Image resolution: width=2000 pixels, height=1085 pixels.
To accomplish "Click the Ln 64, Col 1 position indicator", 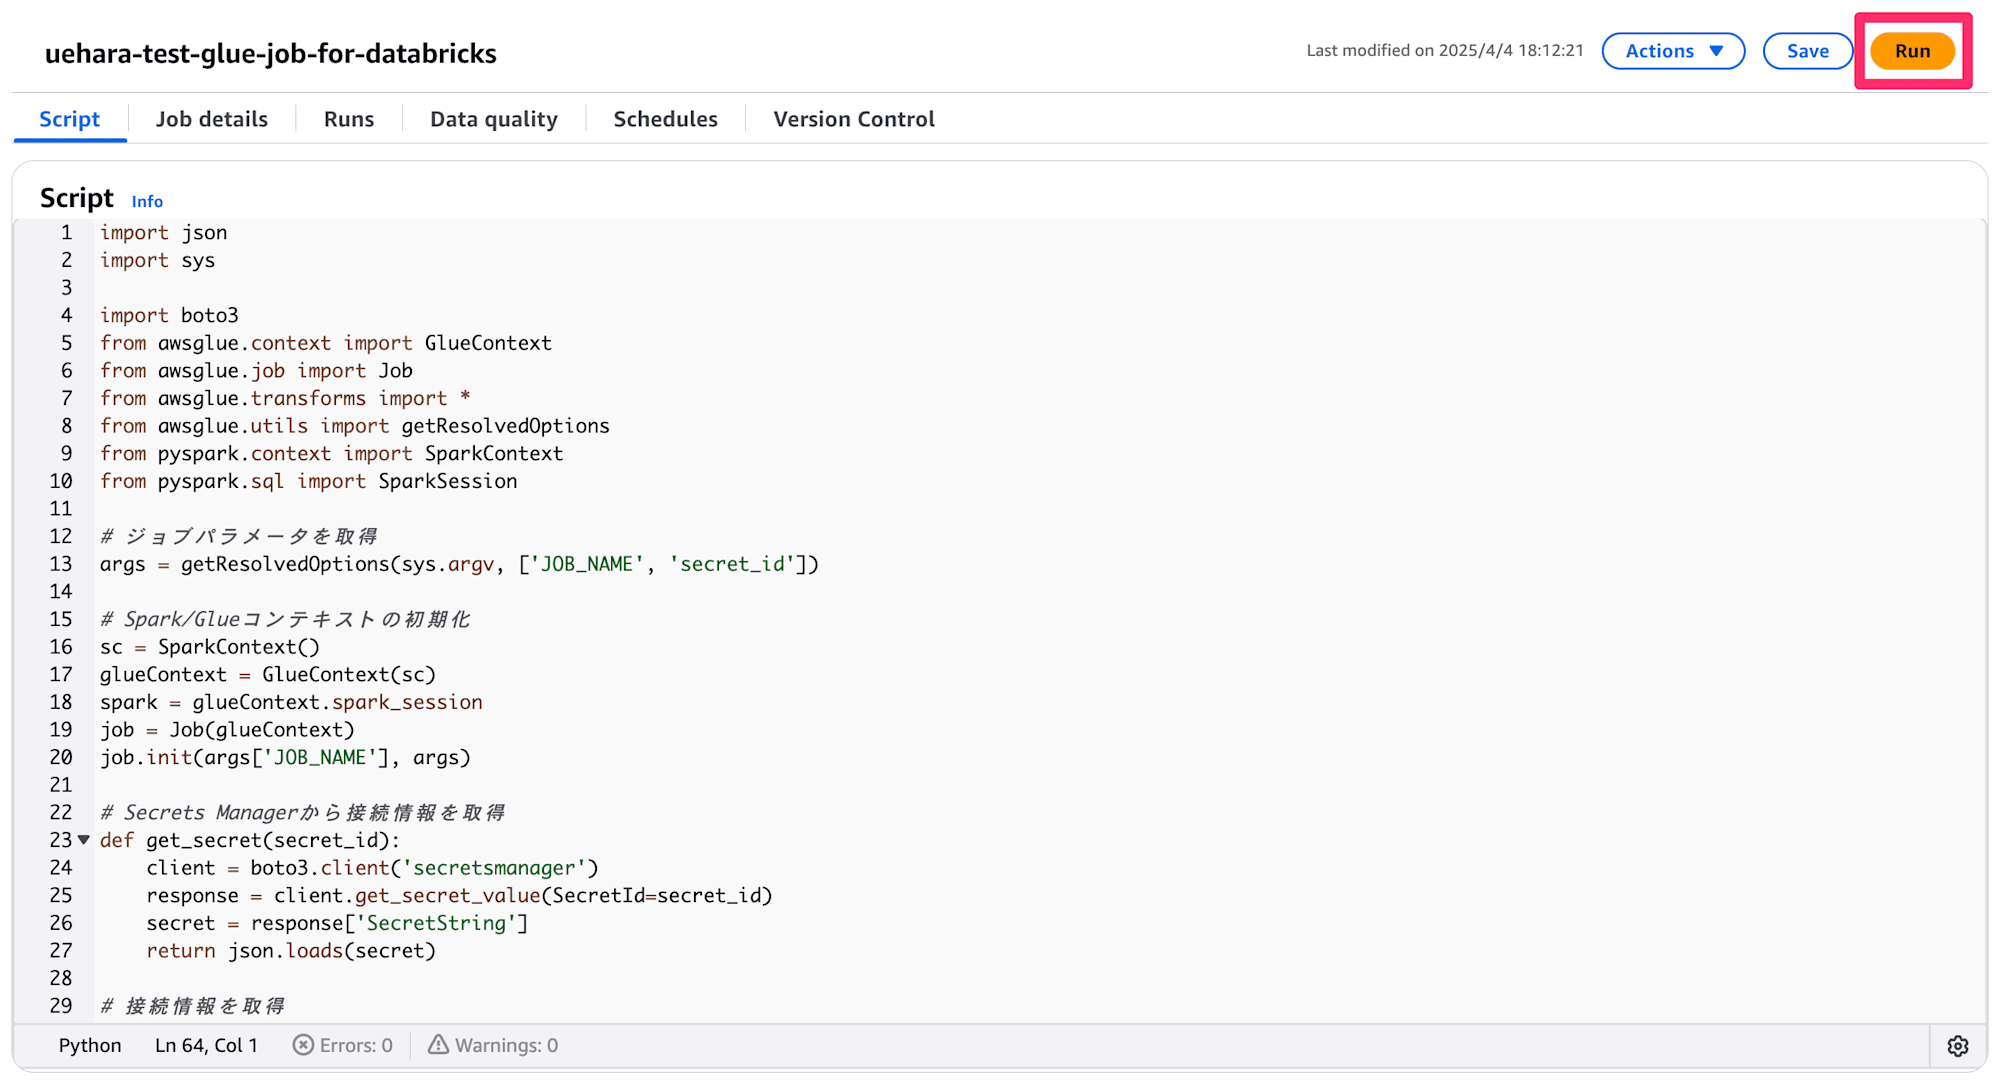I will (206, 1045).
